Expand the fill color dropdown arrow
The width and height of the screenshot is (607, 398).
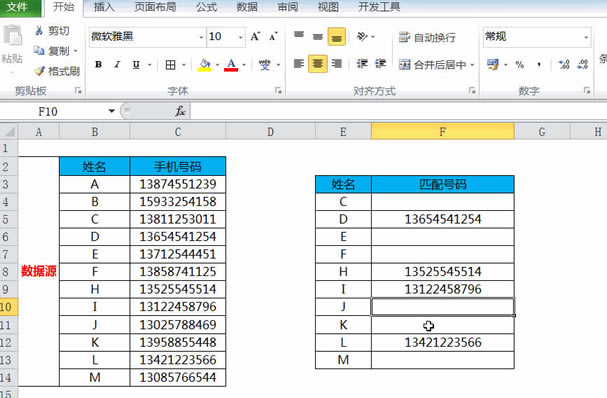point(217,65)
